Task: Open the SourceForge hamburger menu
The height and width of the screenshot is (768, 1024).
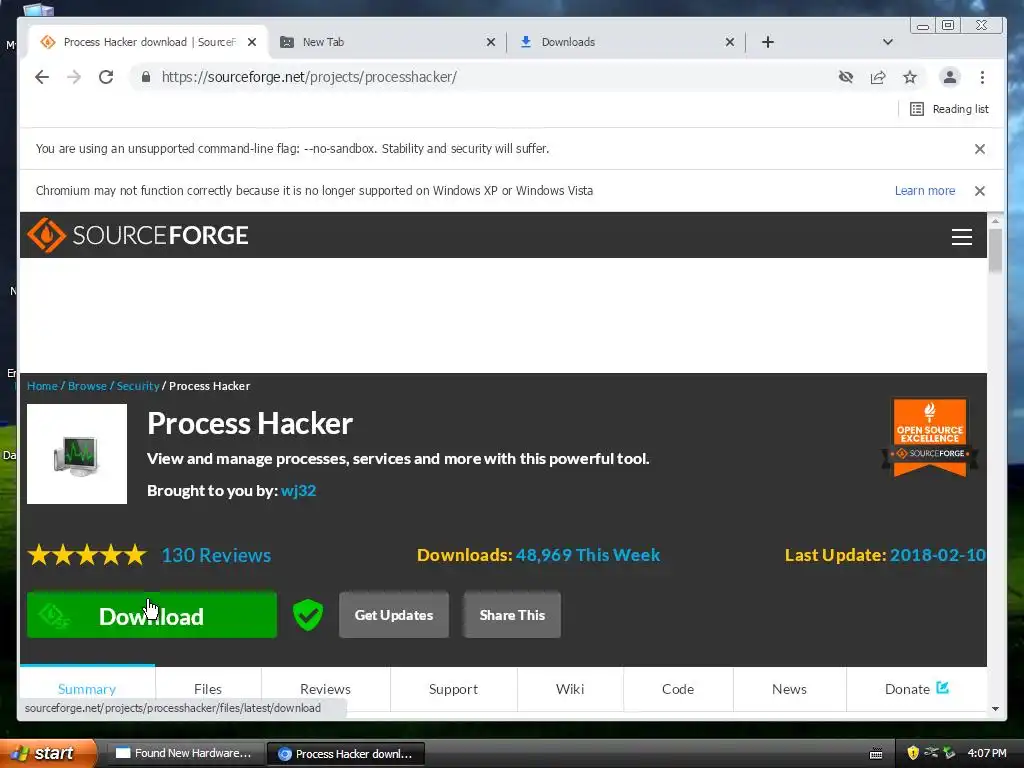Action: [x=961, y=236]
